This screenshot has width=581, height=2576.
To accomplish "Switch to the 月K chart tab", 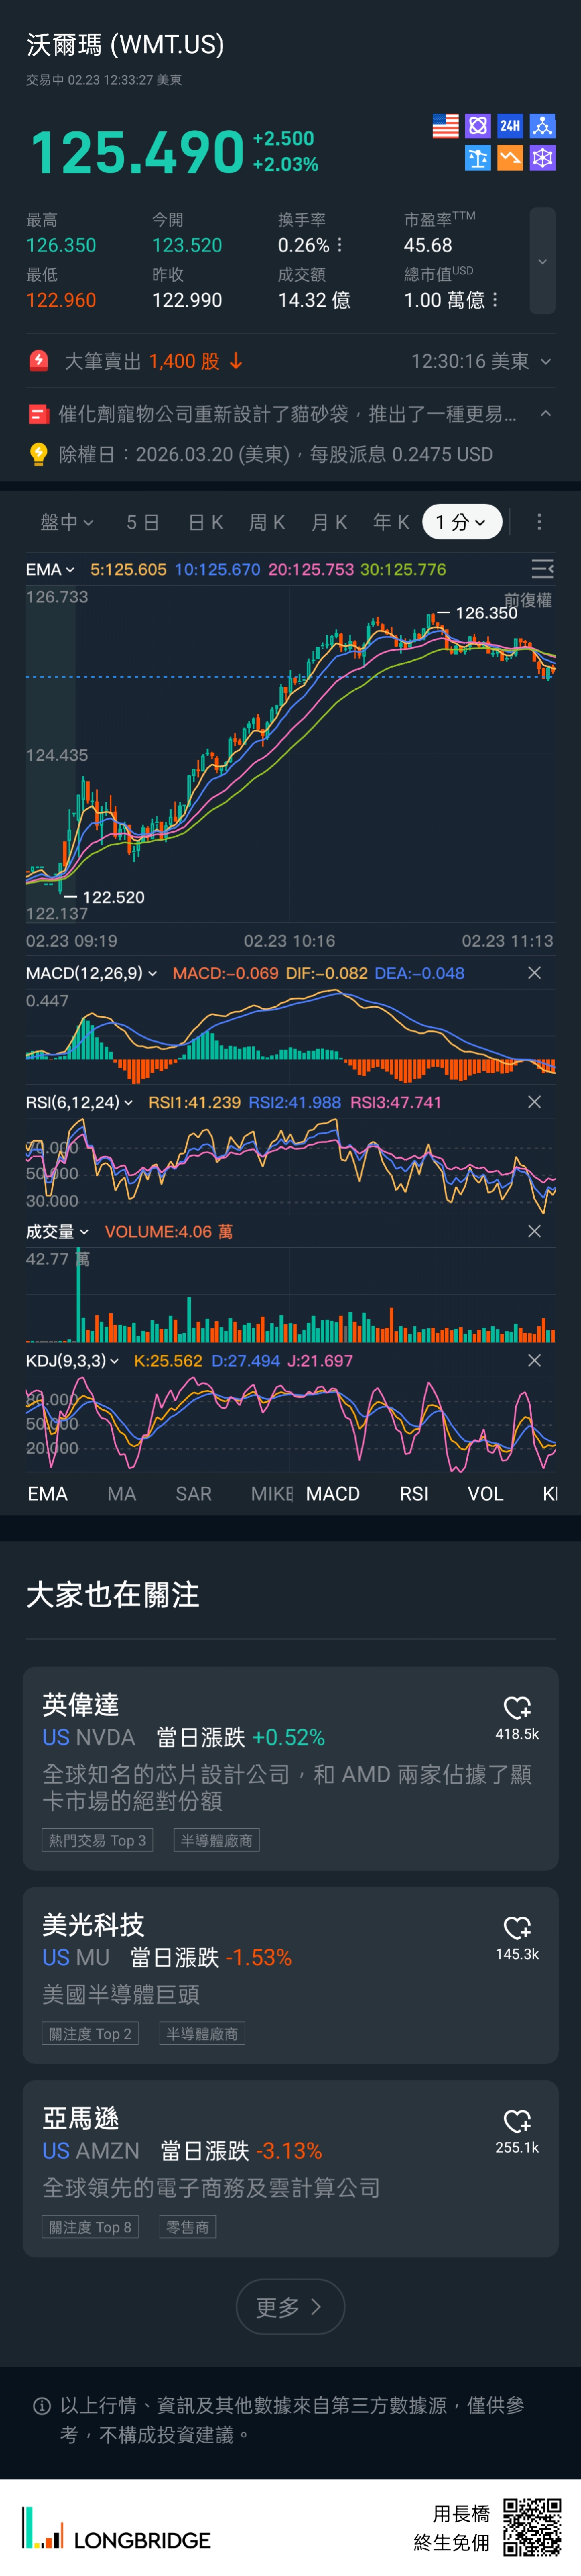I will (329, 522).
